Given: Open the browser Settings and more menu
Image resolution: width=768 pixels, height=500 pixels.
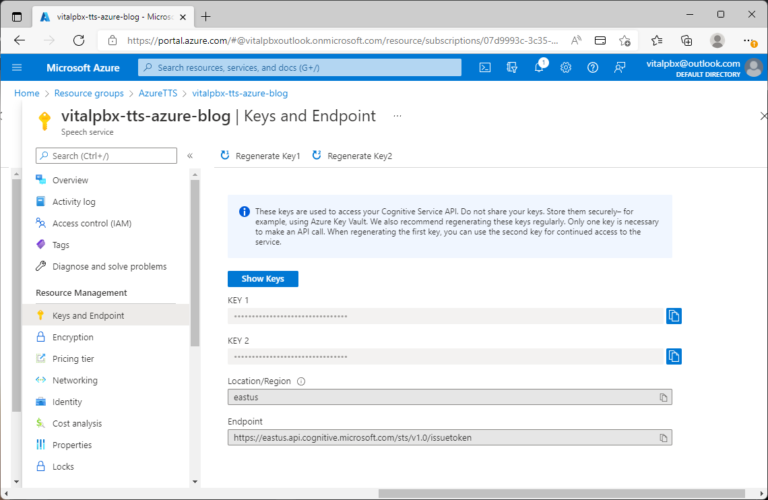Looking at the screenshot, I should (x=748, y=41).
